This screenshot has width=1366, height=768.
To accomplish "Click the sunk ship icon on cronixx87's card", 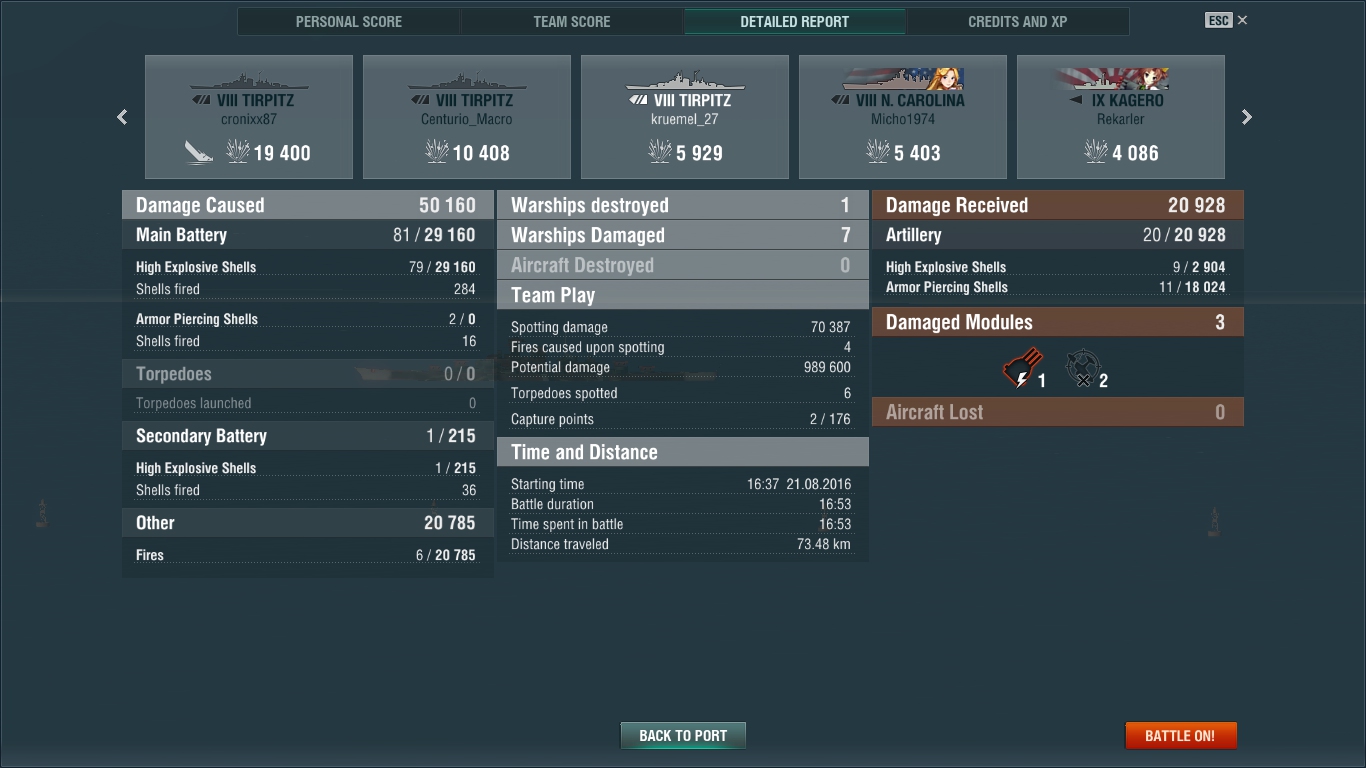I will click(x=198, y=152).
